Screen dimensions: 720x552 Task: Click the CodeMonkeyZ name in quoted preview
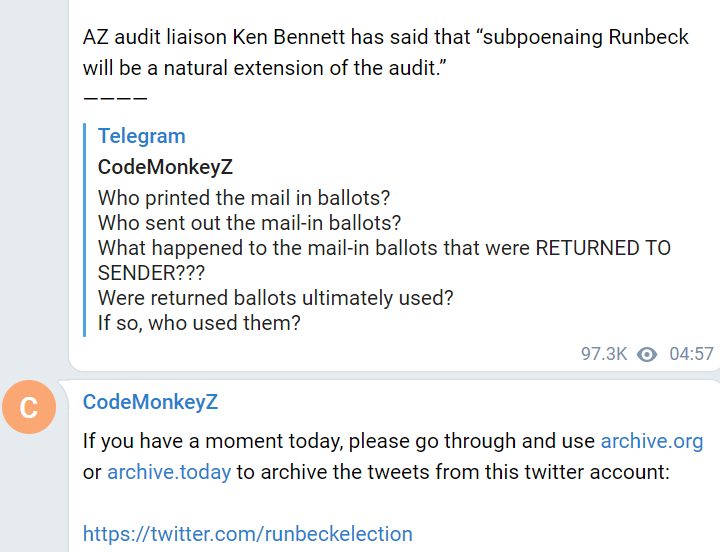click(x=165, y=167)
